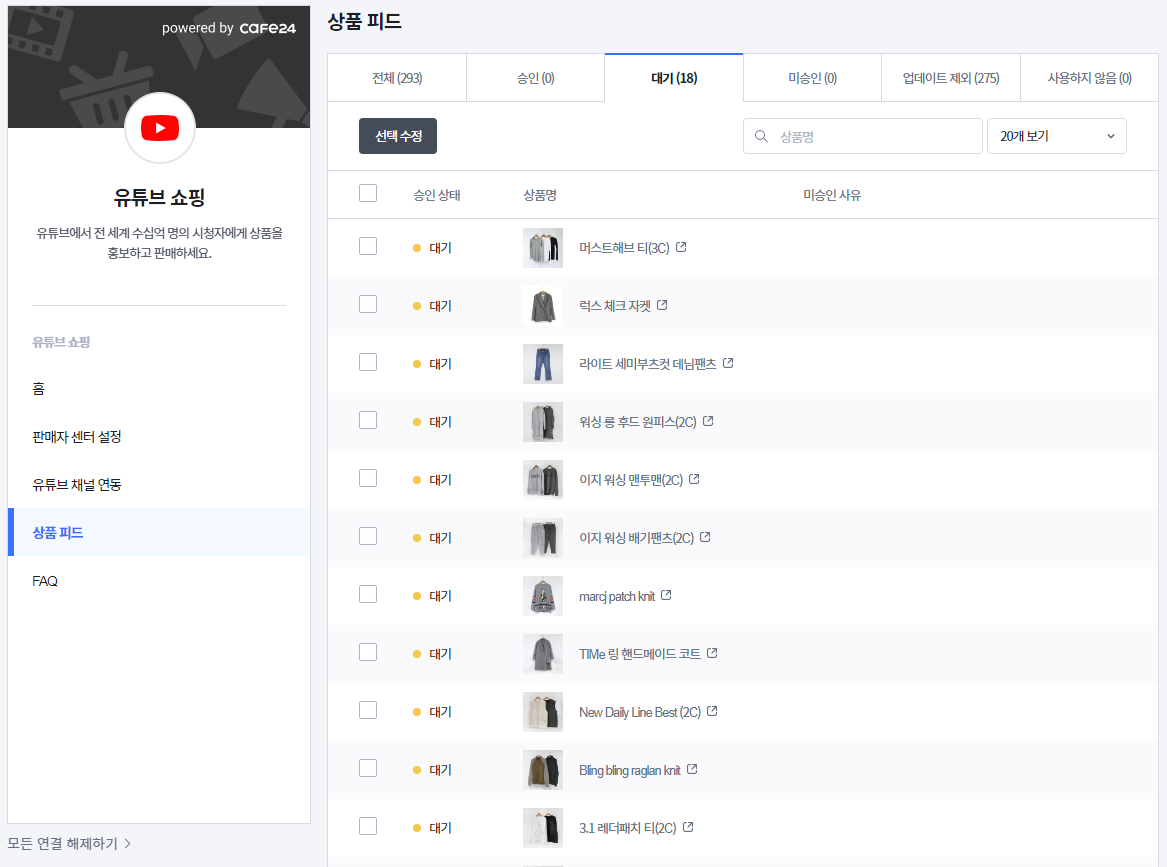
Task: Check the box for Bling bling raglan knit
Action: (x=368, y=769)
